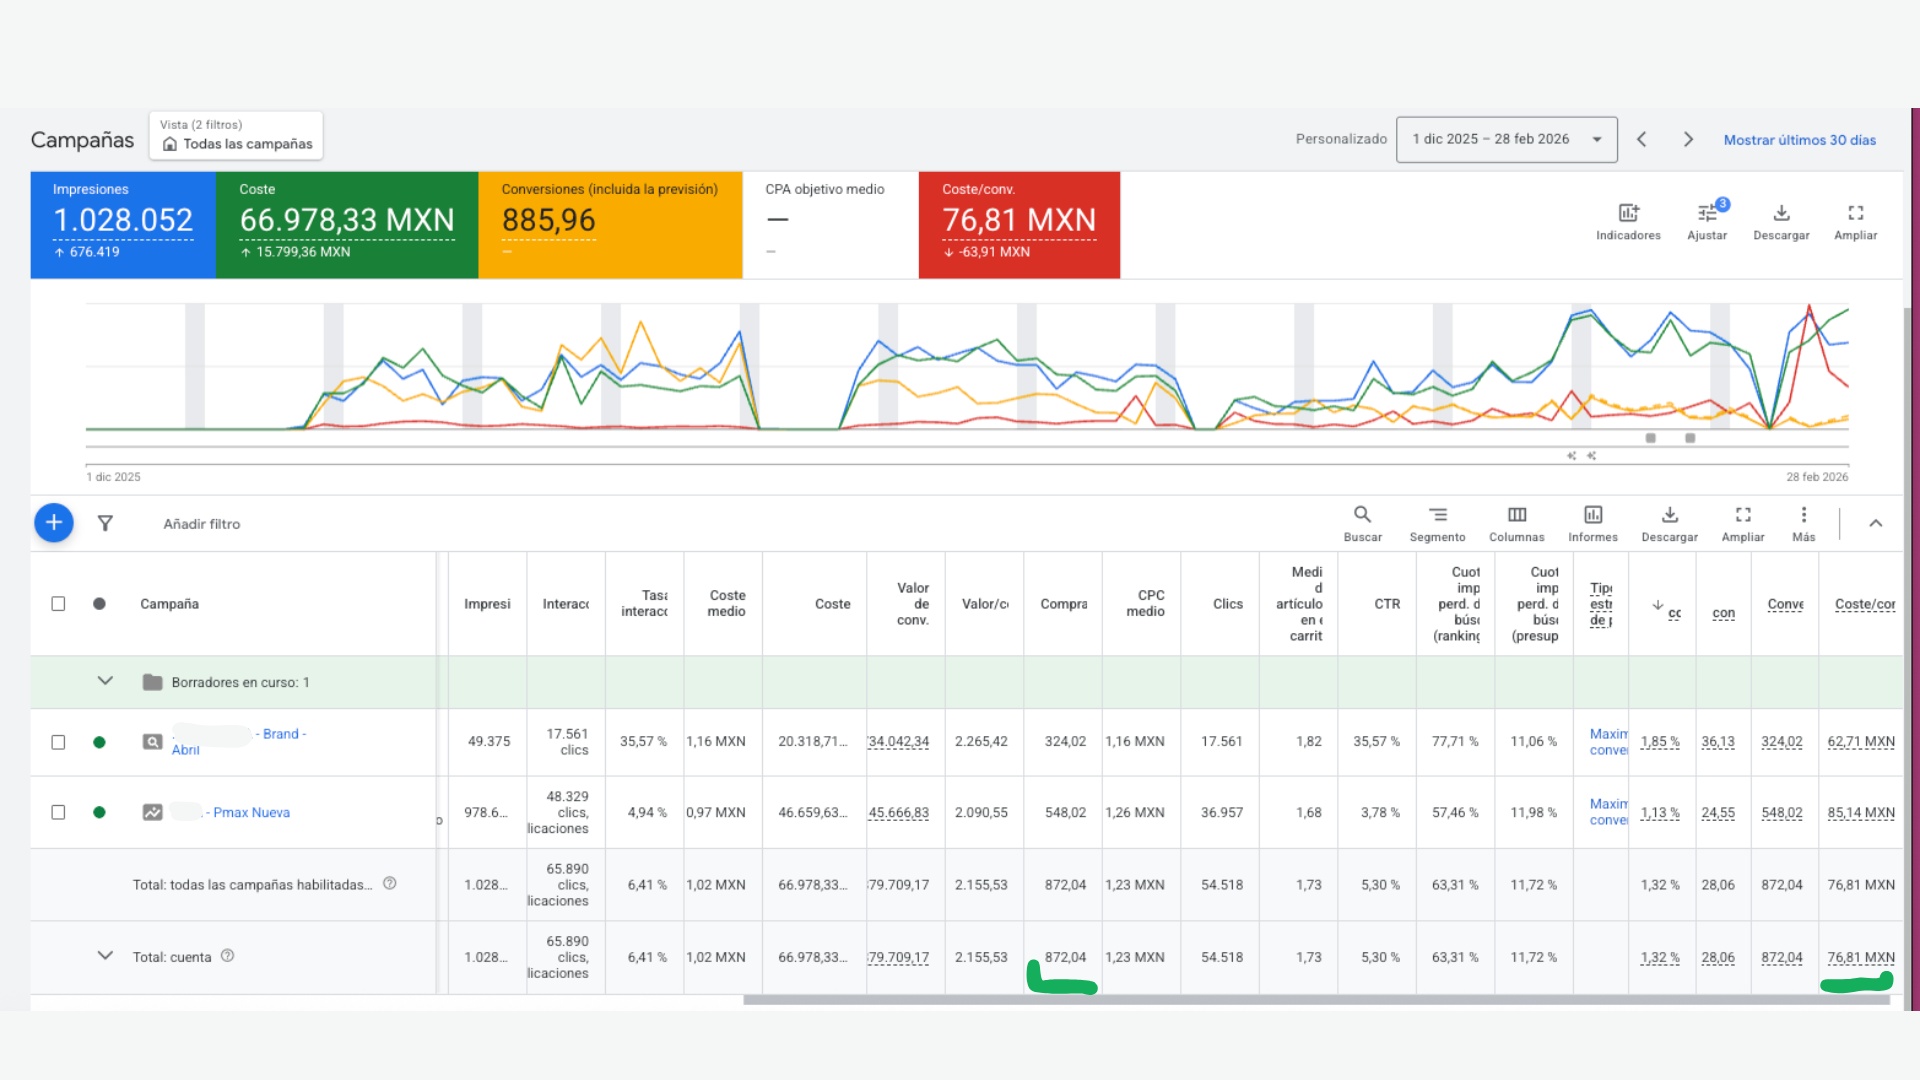The width and height of the screenshot is (1920, 1080).
Task: Tick the Pmax Nueva row checkbox
Action: click(x=58, y=812)
